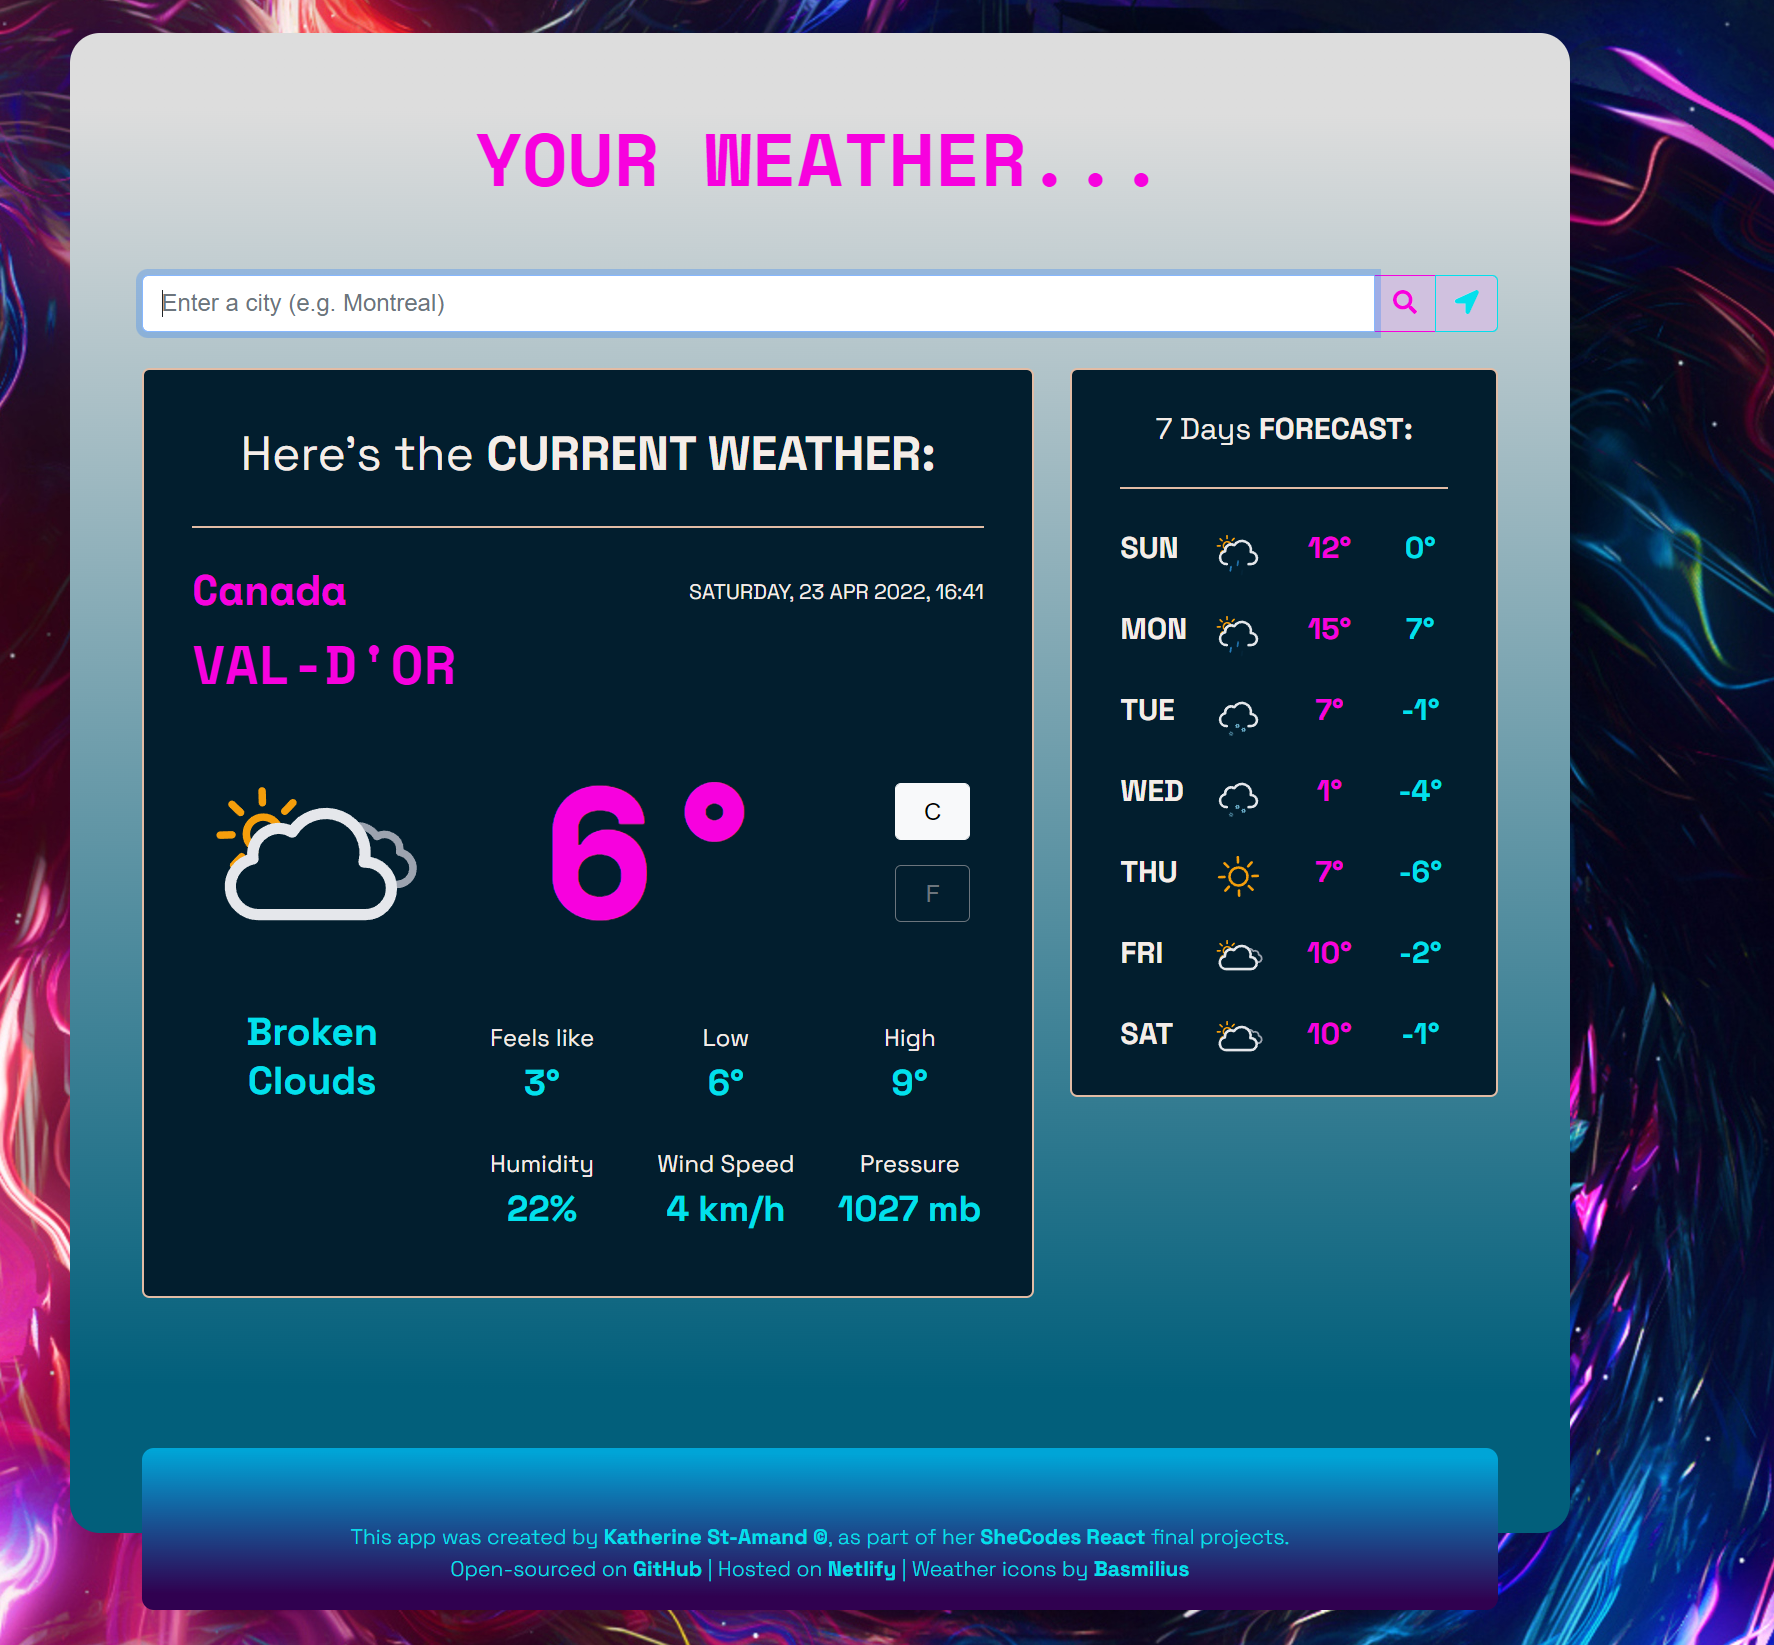Click Saturday's partly cloudy forecast icon
The image size is (1774, 1645).
(1238, 1036)
